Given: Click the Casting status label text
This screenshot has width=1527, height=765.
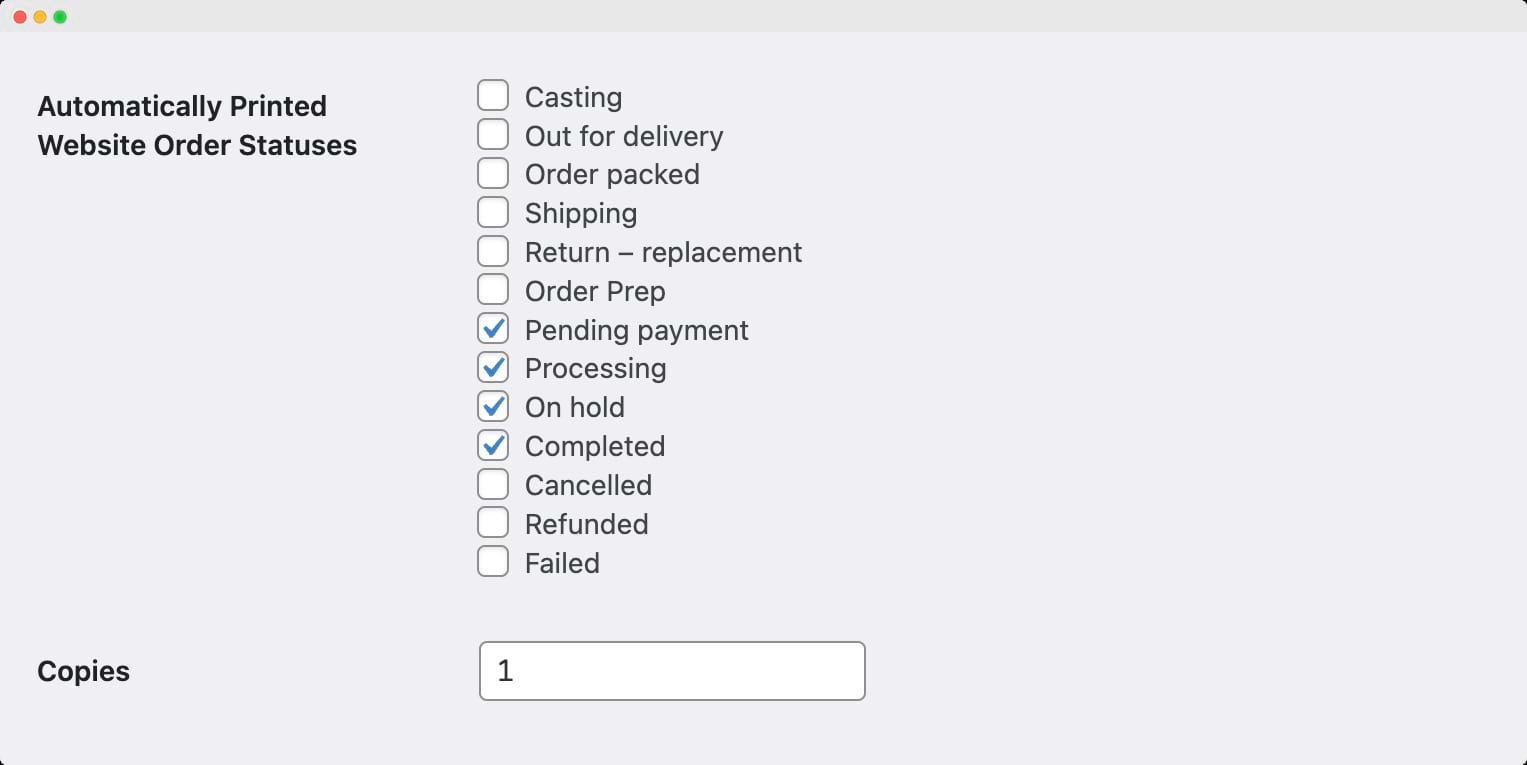Looking at the screenshot, I should click(573, 97).
